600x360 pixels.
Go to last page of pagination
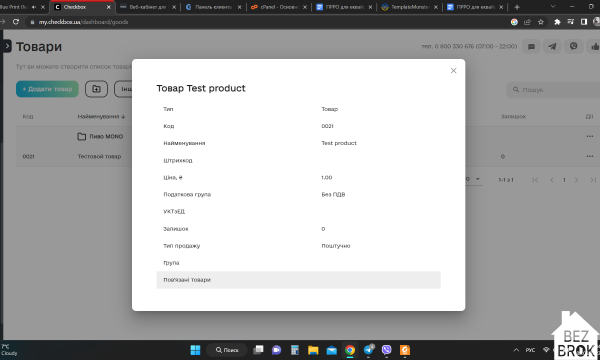tap(593, 180)
